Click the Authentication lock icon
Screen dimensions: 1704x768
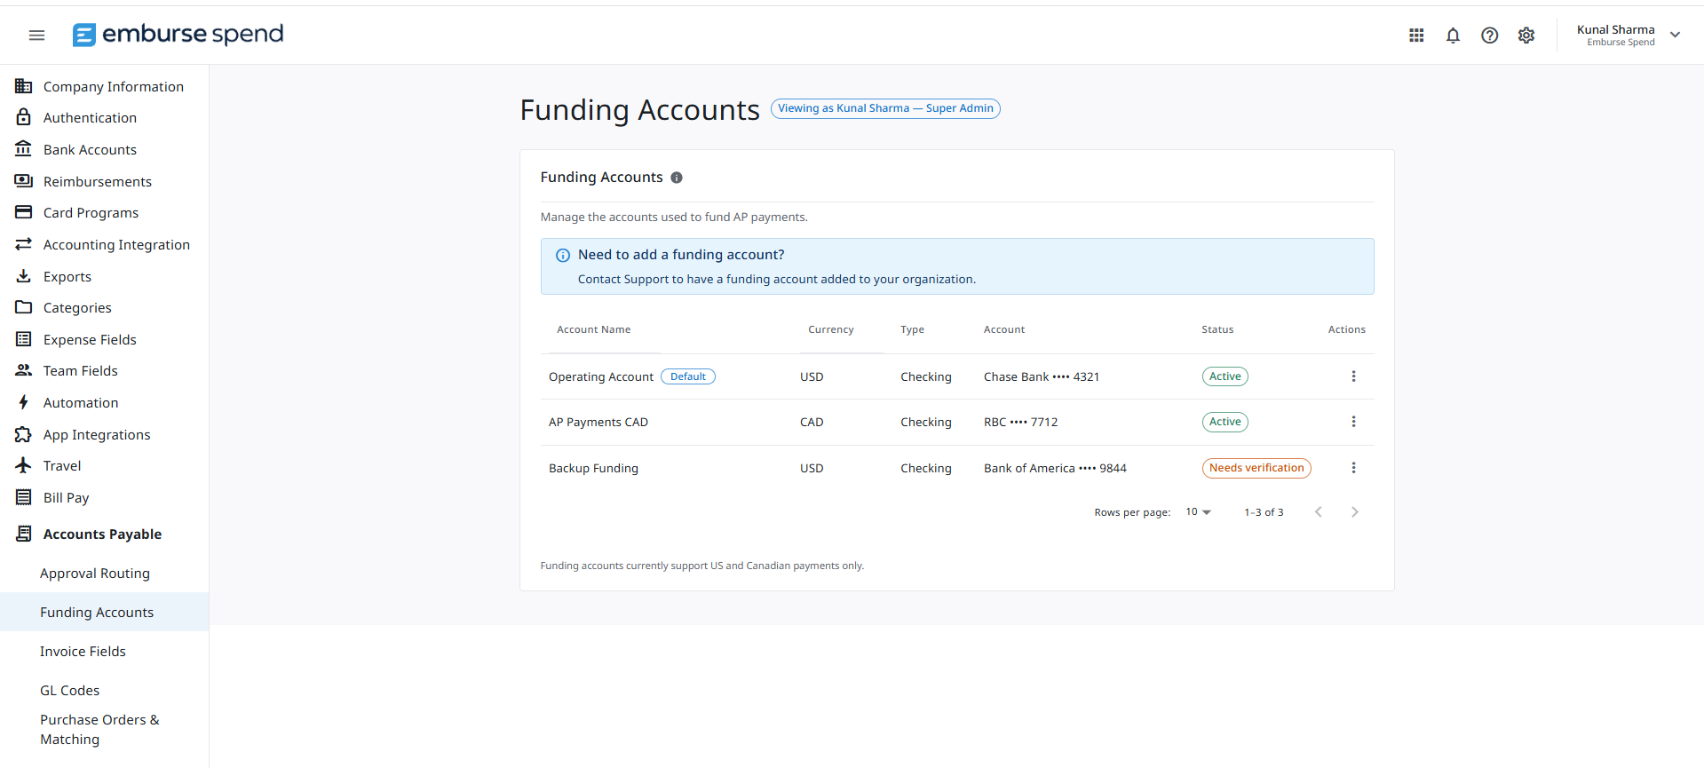[x=23, y=117]
